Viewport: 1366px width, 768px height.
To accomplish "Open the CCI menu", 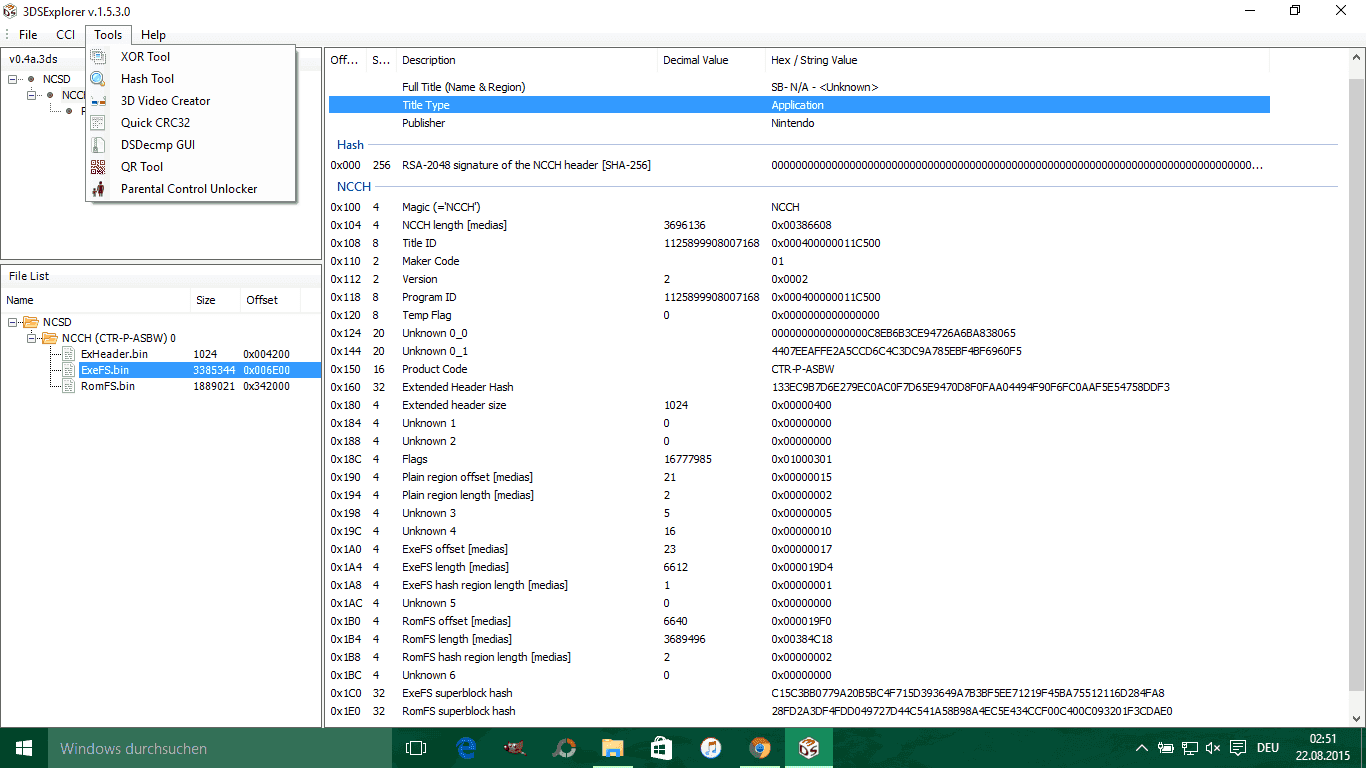I will [x=66, y=35].
